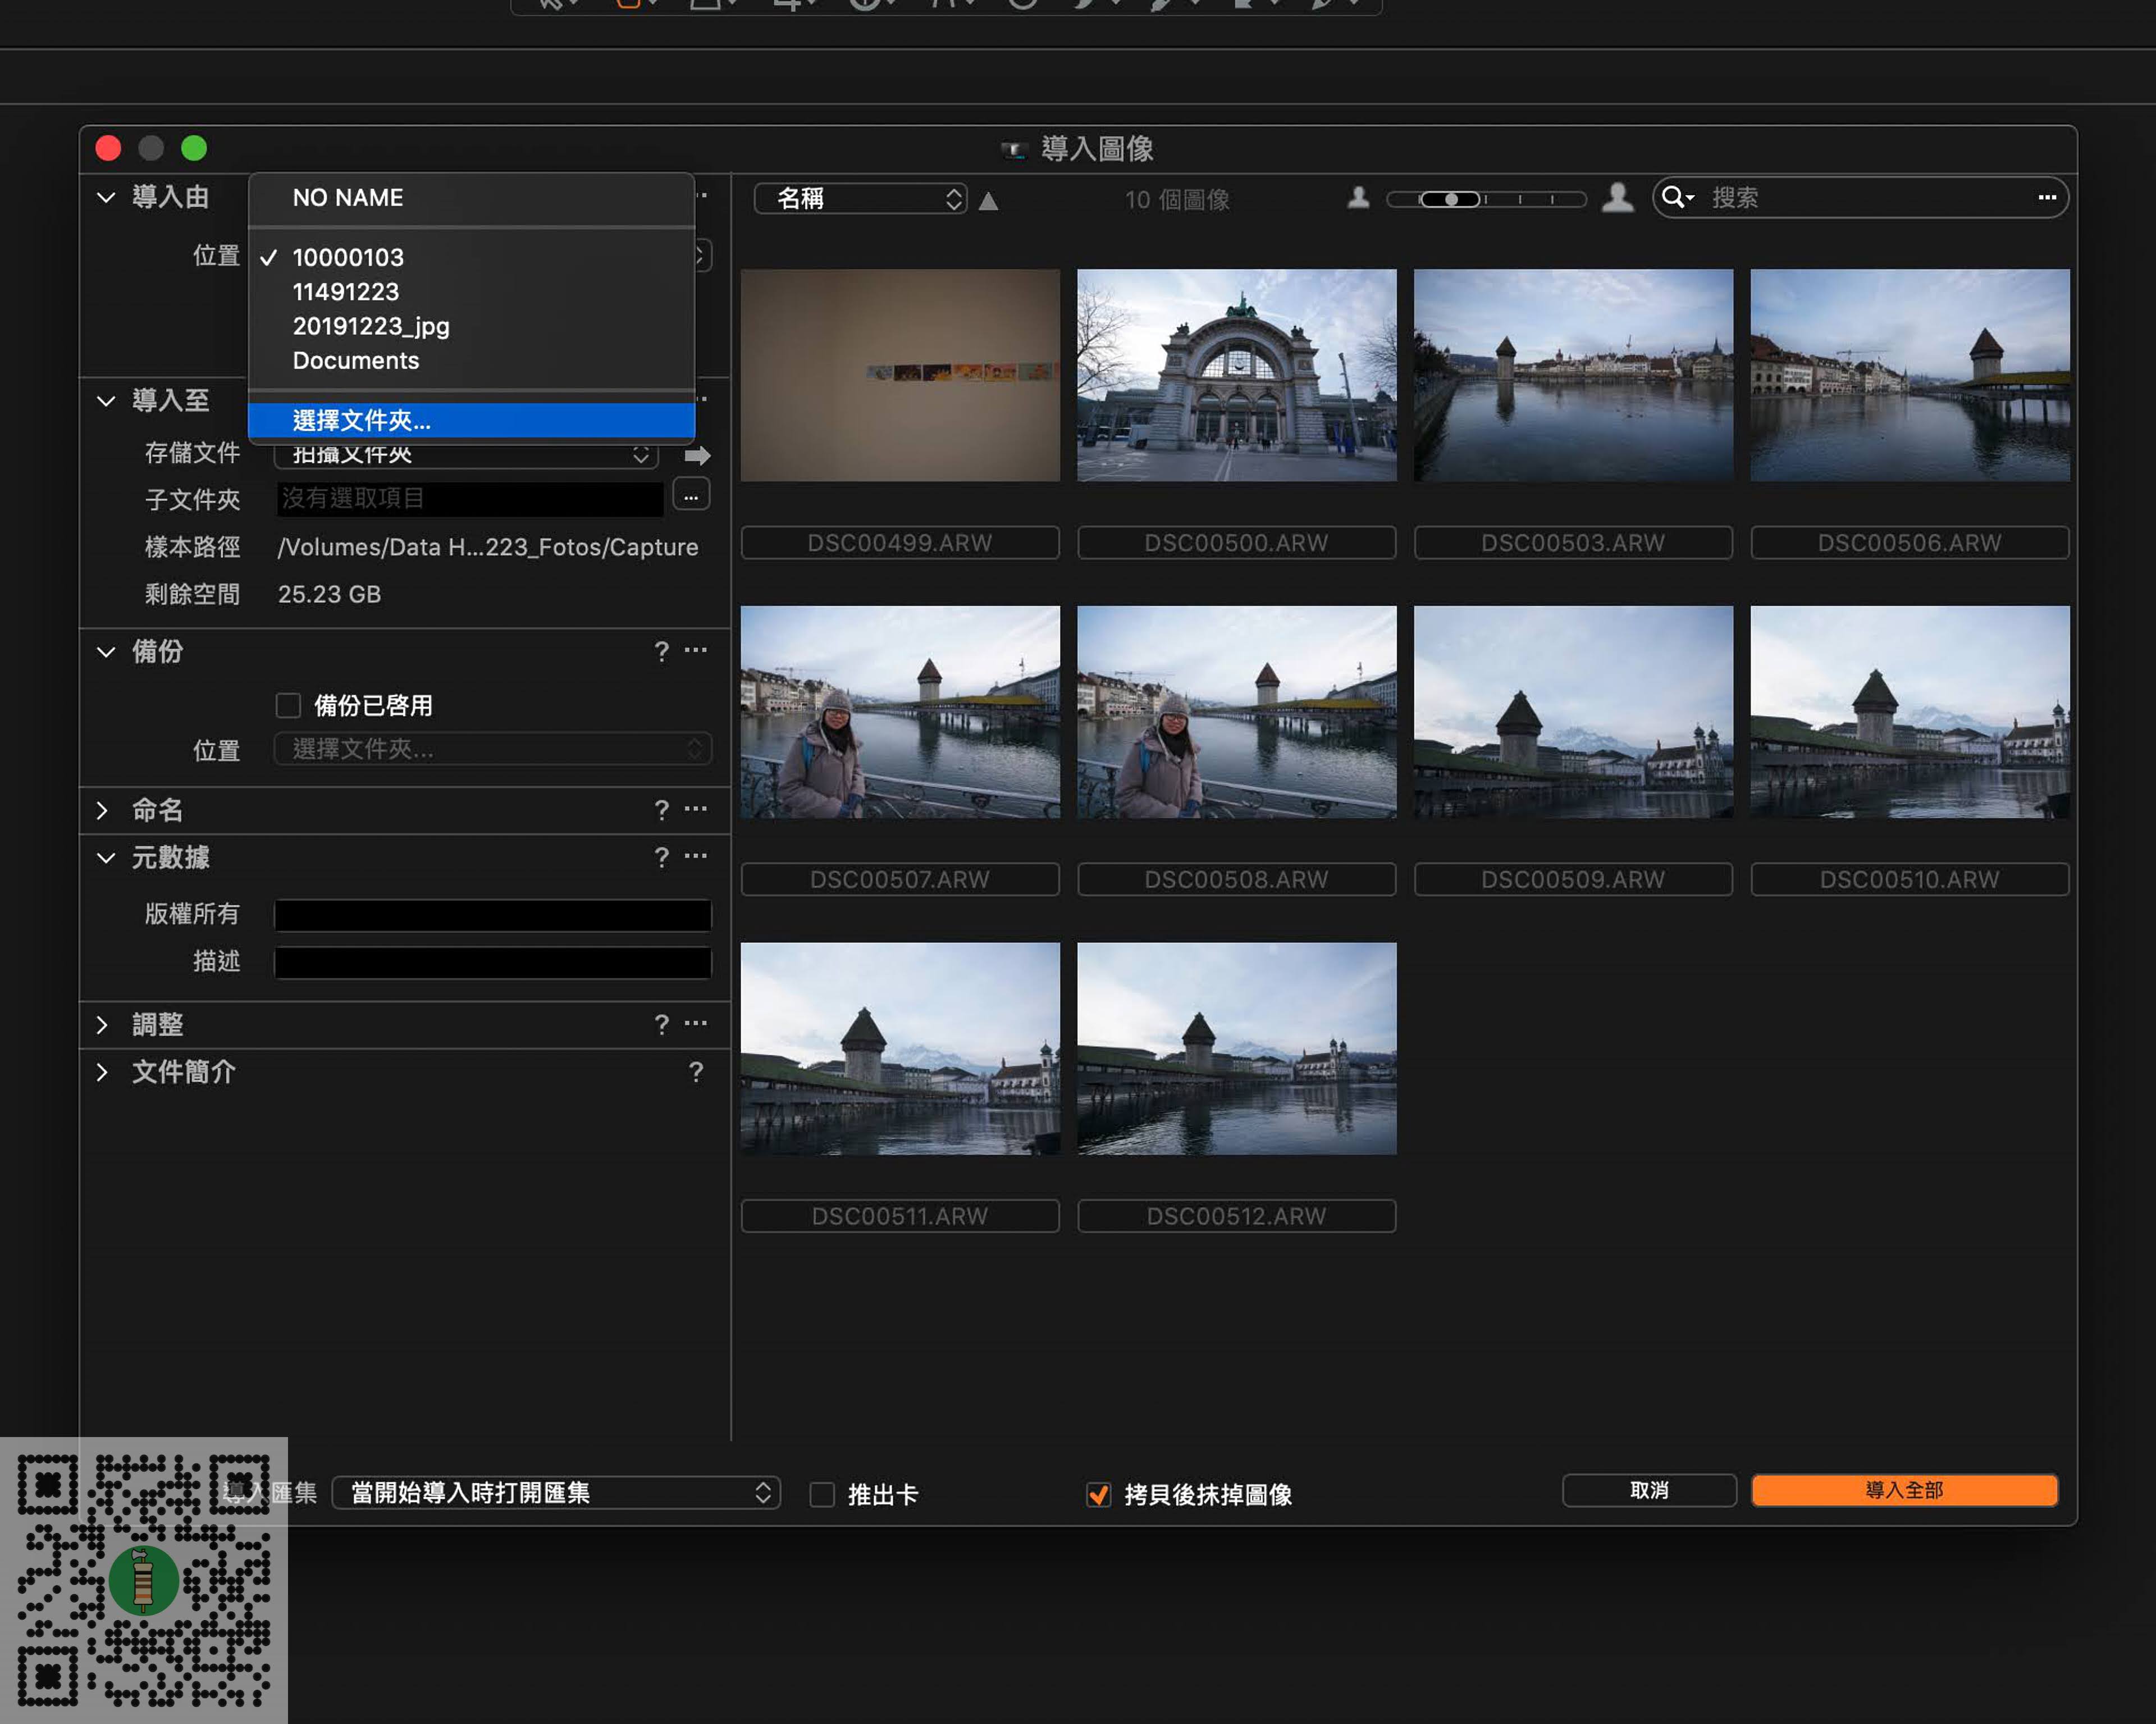Toggle the 推出卡 checkbox
Viewport: 2156px width, 1724px height.
[x=822, y=1494]
